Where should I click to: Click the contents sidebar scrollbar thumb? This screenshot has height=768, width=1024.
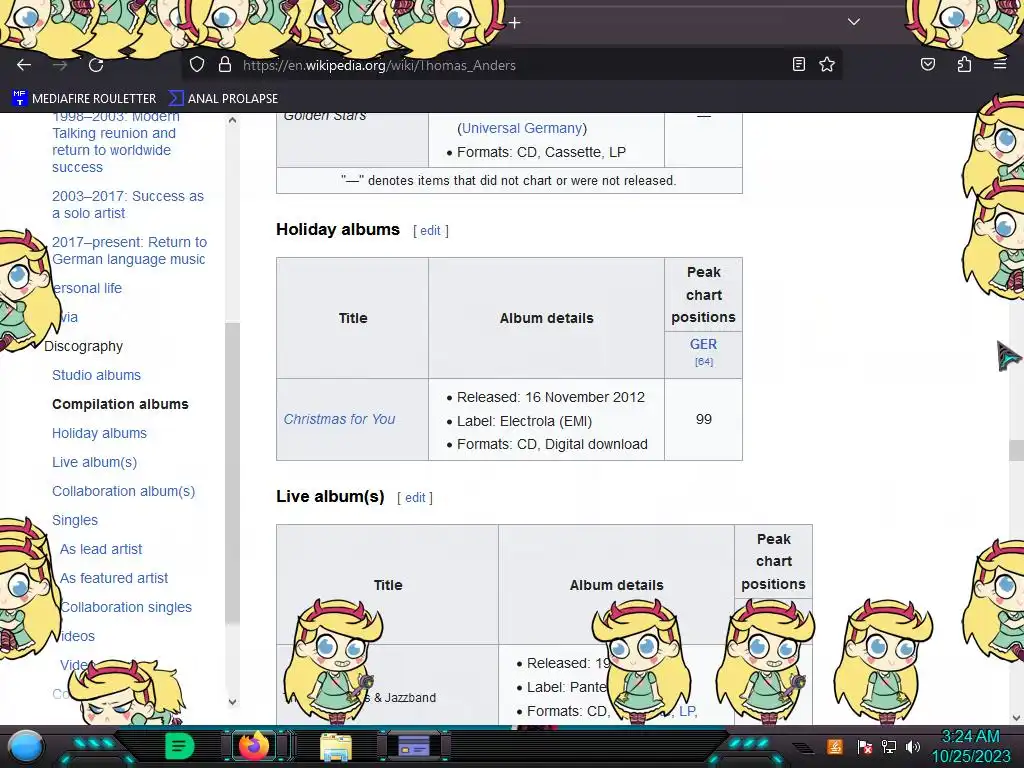pos(232,473)
